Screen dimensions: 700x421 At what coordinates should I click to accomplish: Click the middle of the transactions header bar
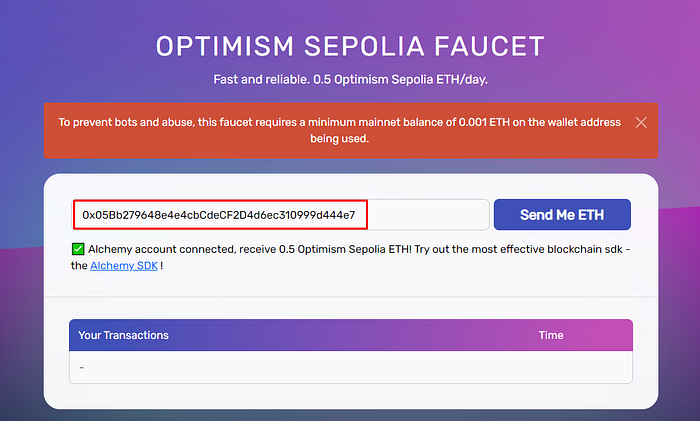tap(350, 335)
